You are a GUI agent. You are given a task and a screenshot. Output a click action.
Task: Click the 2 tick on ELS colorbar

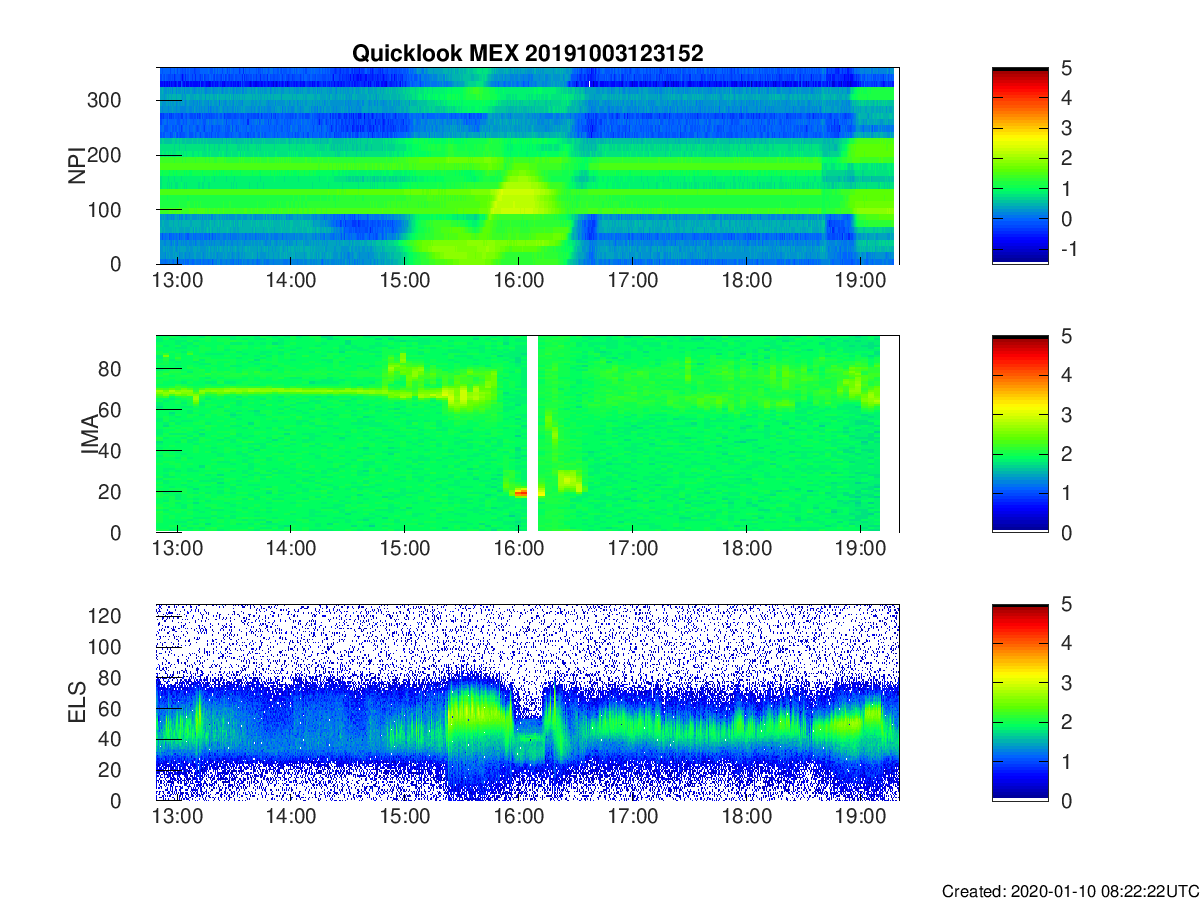click(x=1065, y=722)
